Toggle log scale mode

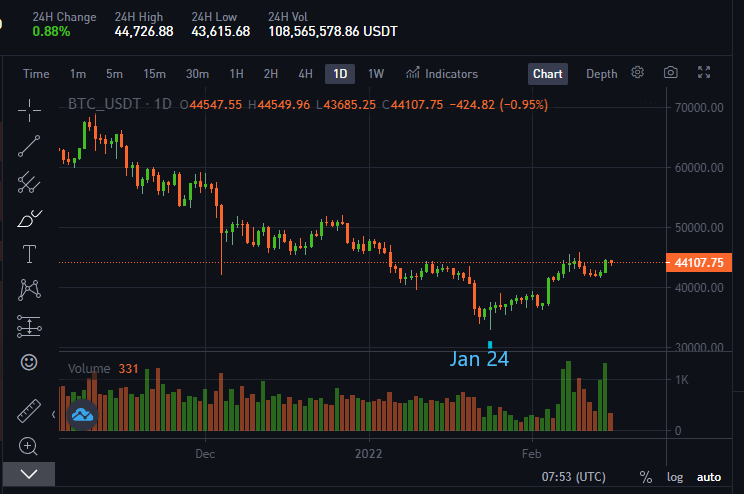click(x=675, y=477)
